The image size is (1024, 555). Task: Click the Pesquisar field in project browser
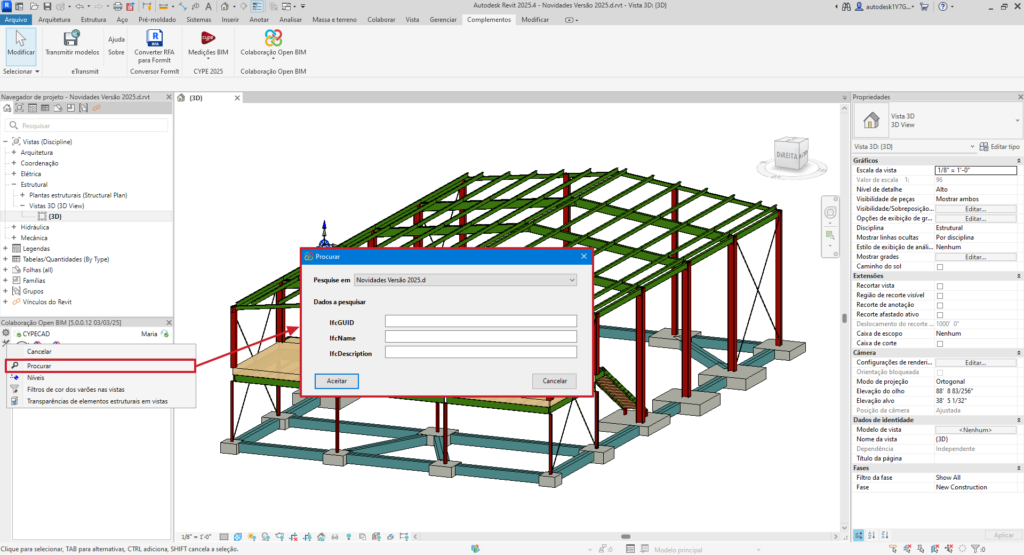(x=87, y=125)
